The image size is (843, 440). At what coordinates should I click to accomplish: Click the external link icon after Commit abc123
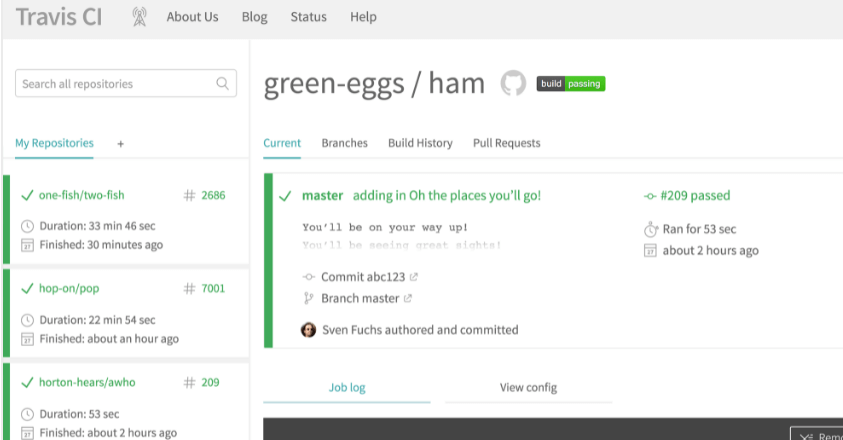point(413,277)
